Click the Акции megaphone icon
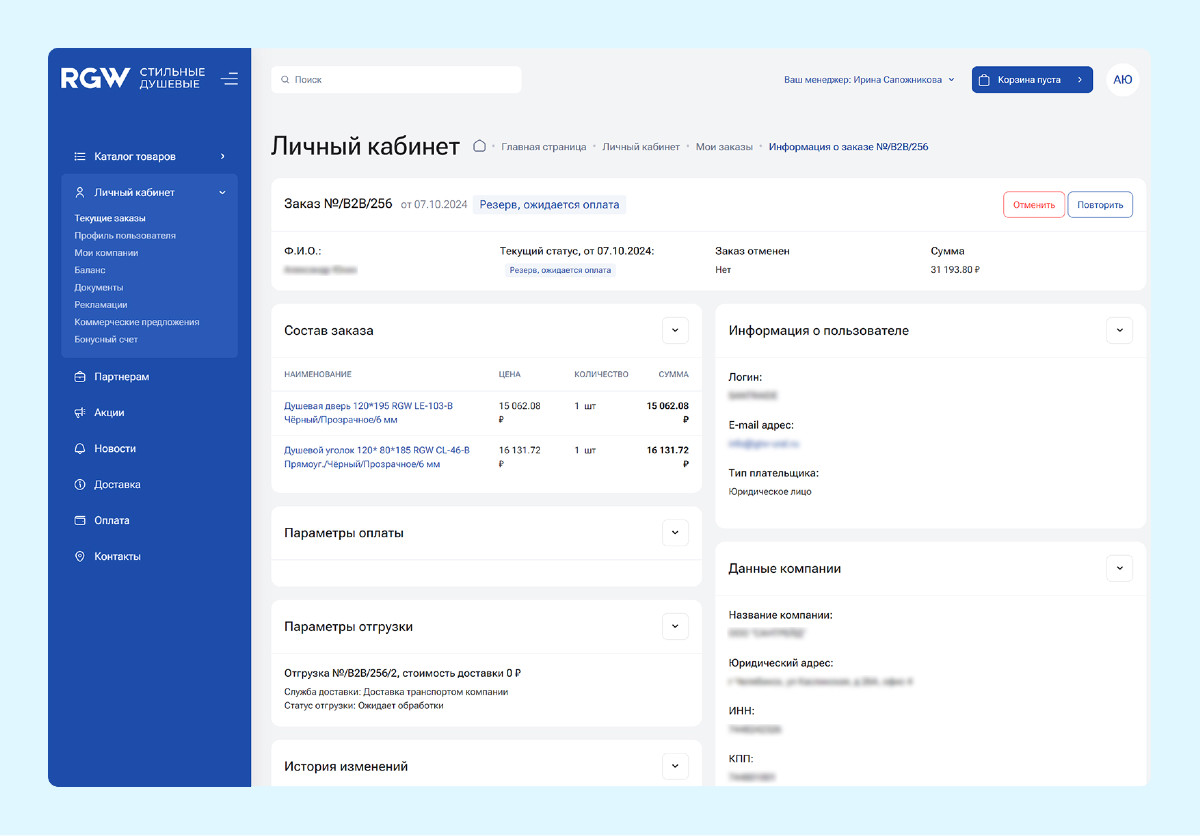 point(80,413)
